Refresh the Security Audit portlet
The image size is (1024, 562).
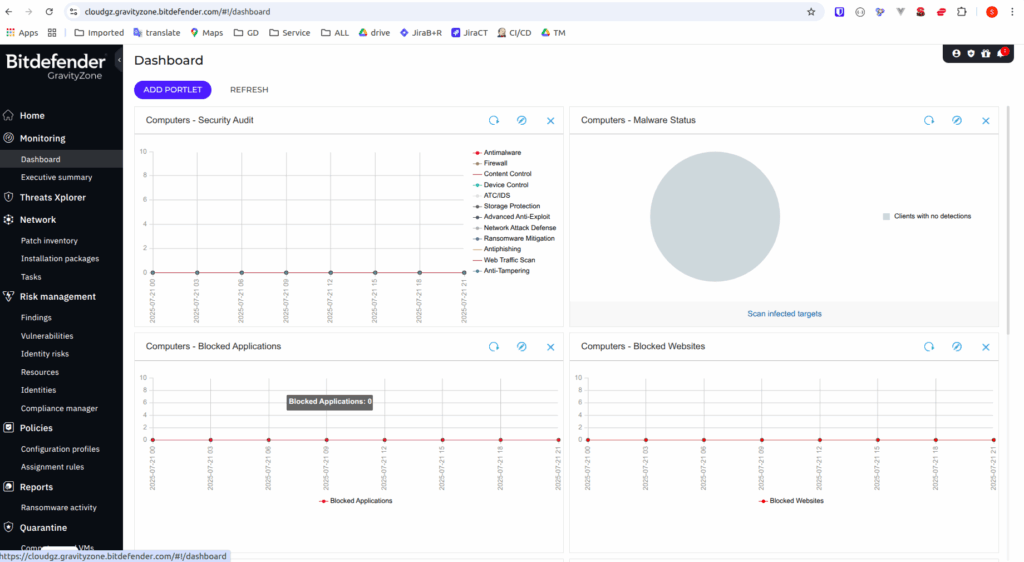pos(494,120)
